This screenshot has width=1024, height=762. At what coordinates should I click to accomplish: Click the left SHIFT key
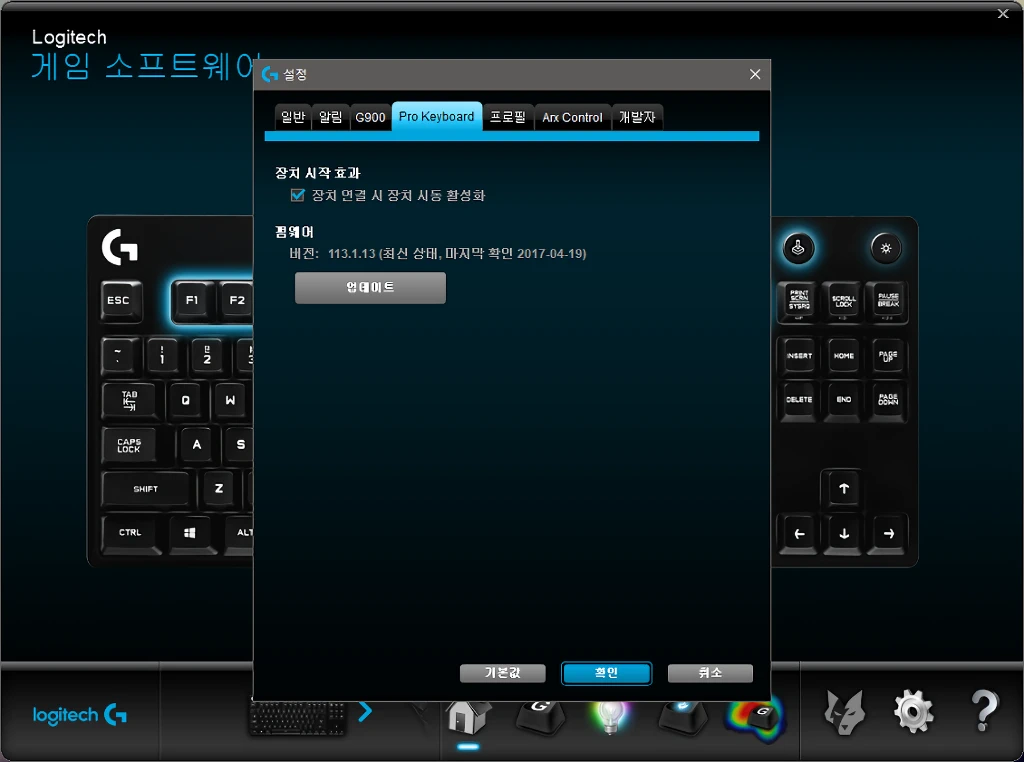click(x=145, y=489)
